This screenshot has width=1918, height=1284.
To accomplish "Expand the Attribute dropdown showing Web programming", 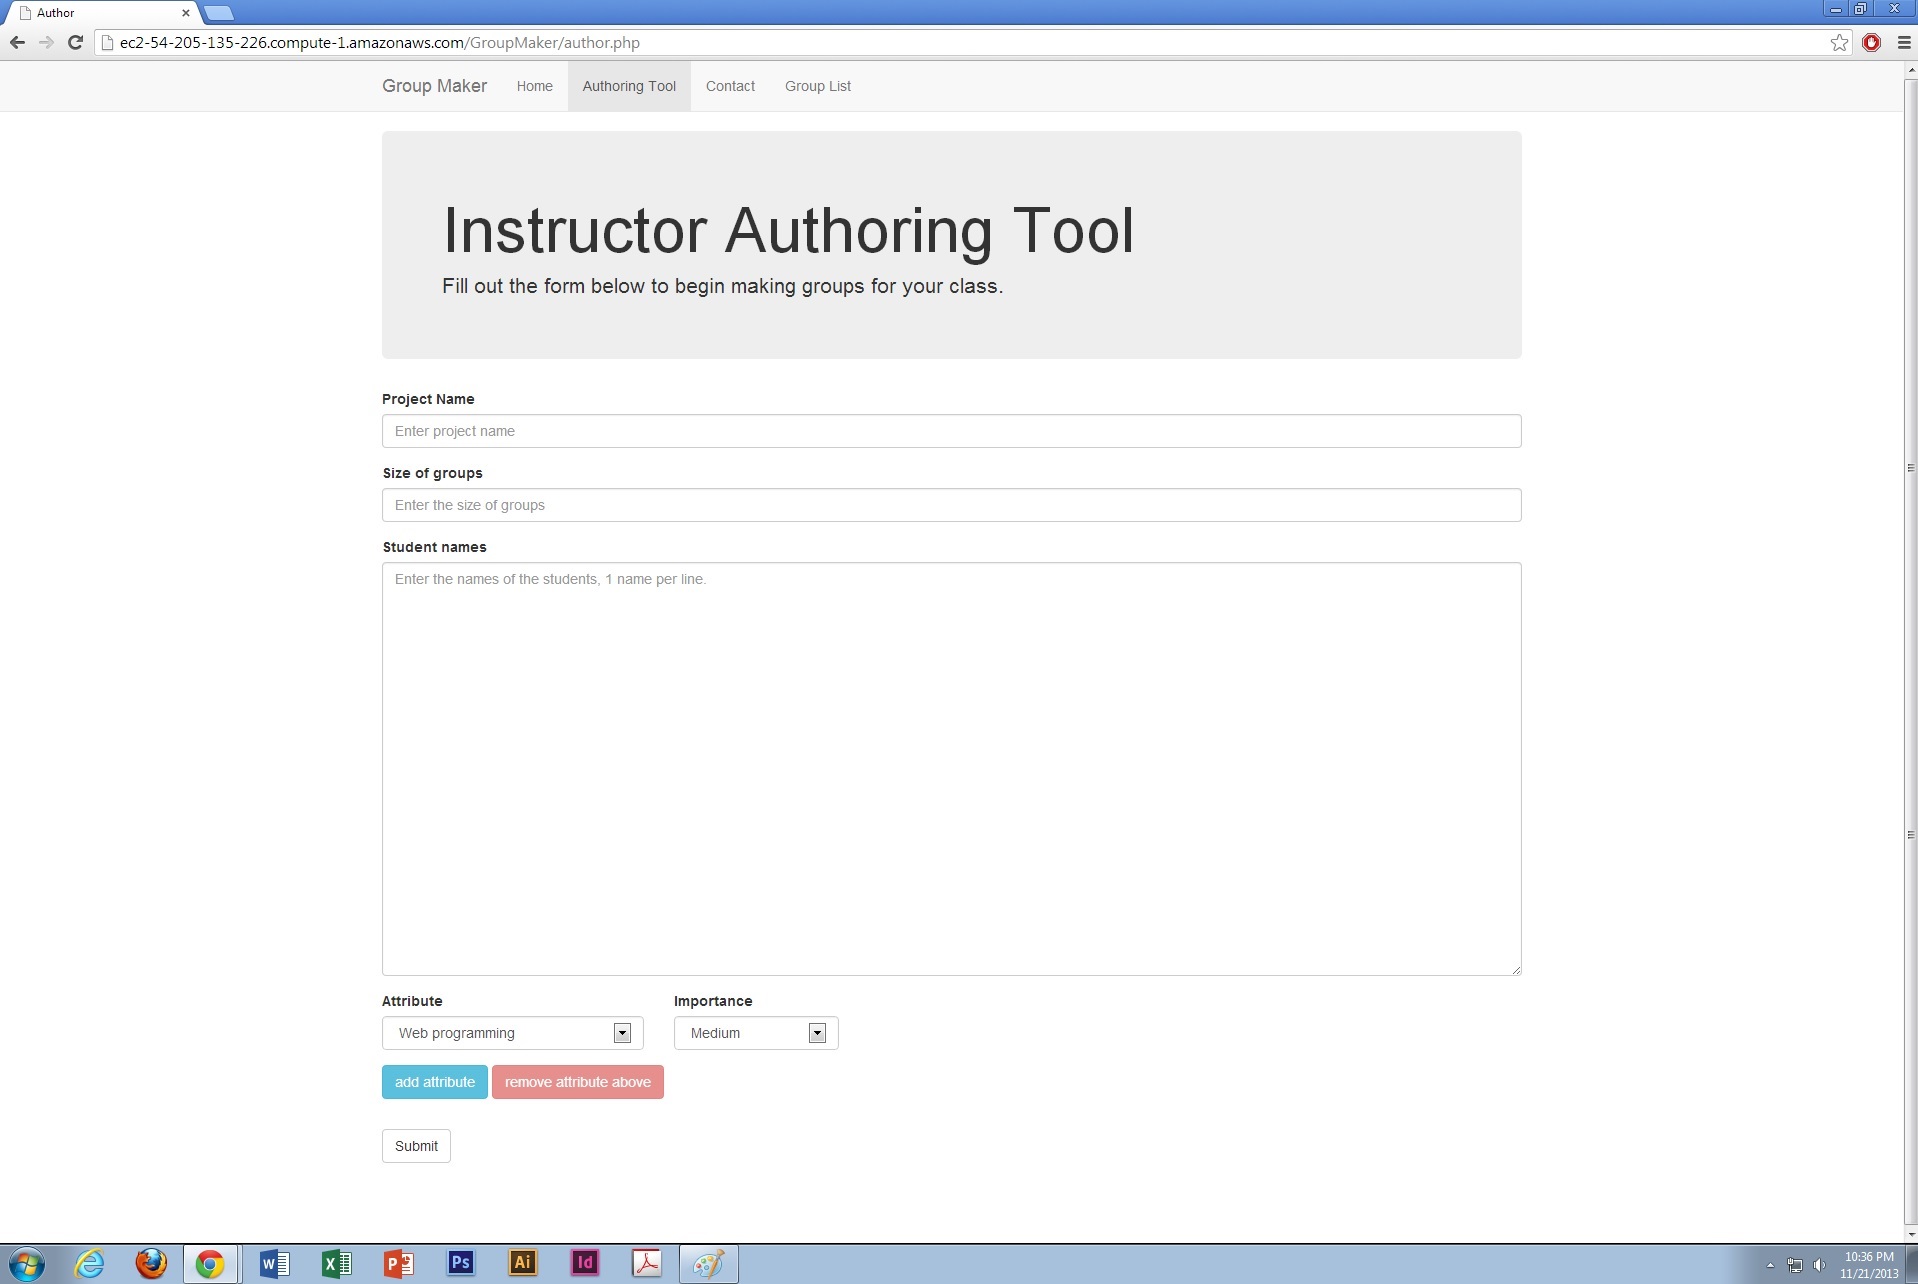I will (x=512, y=1033).
